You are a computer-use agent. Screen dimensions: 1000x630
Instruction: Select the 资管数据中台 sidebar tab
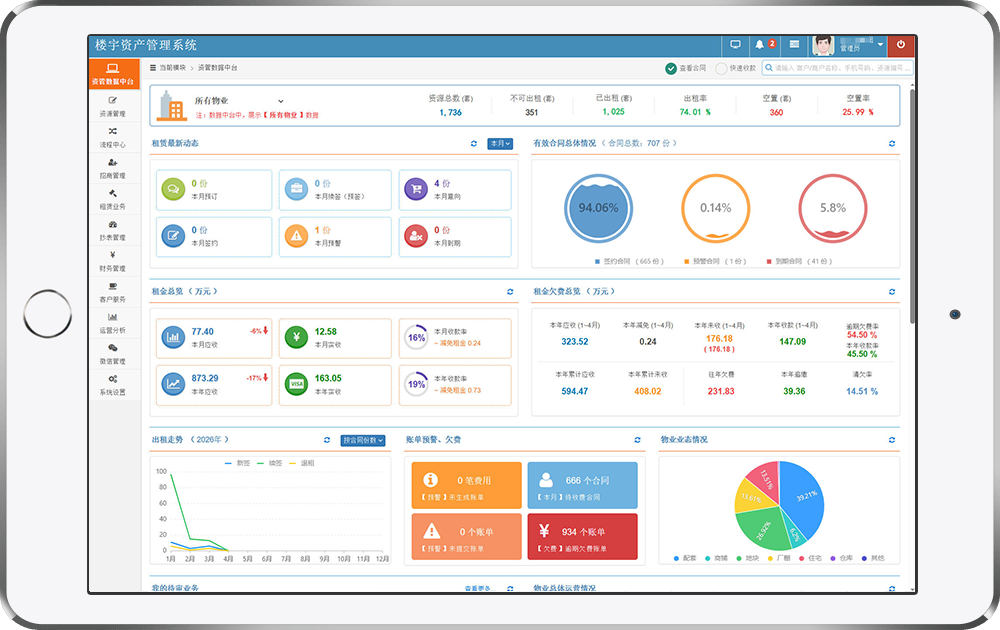point(113,74)
